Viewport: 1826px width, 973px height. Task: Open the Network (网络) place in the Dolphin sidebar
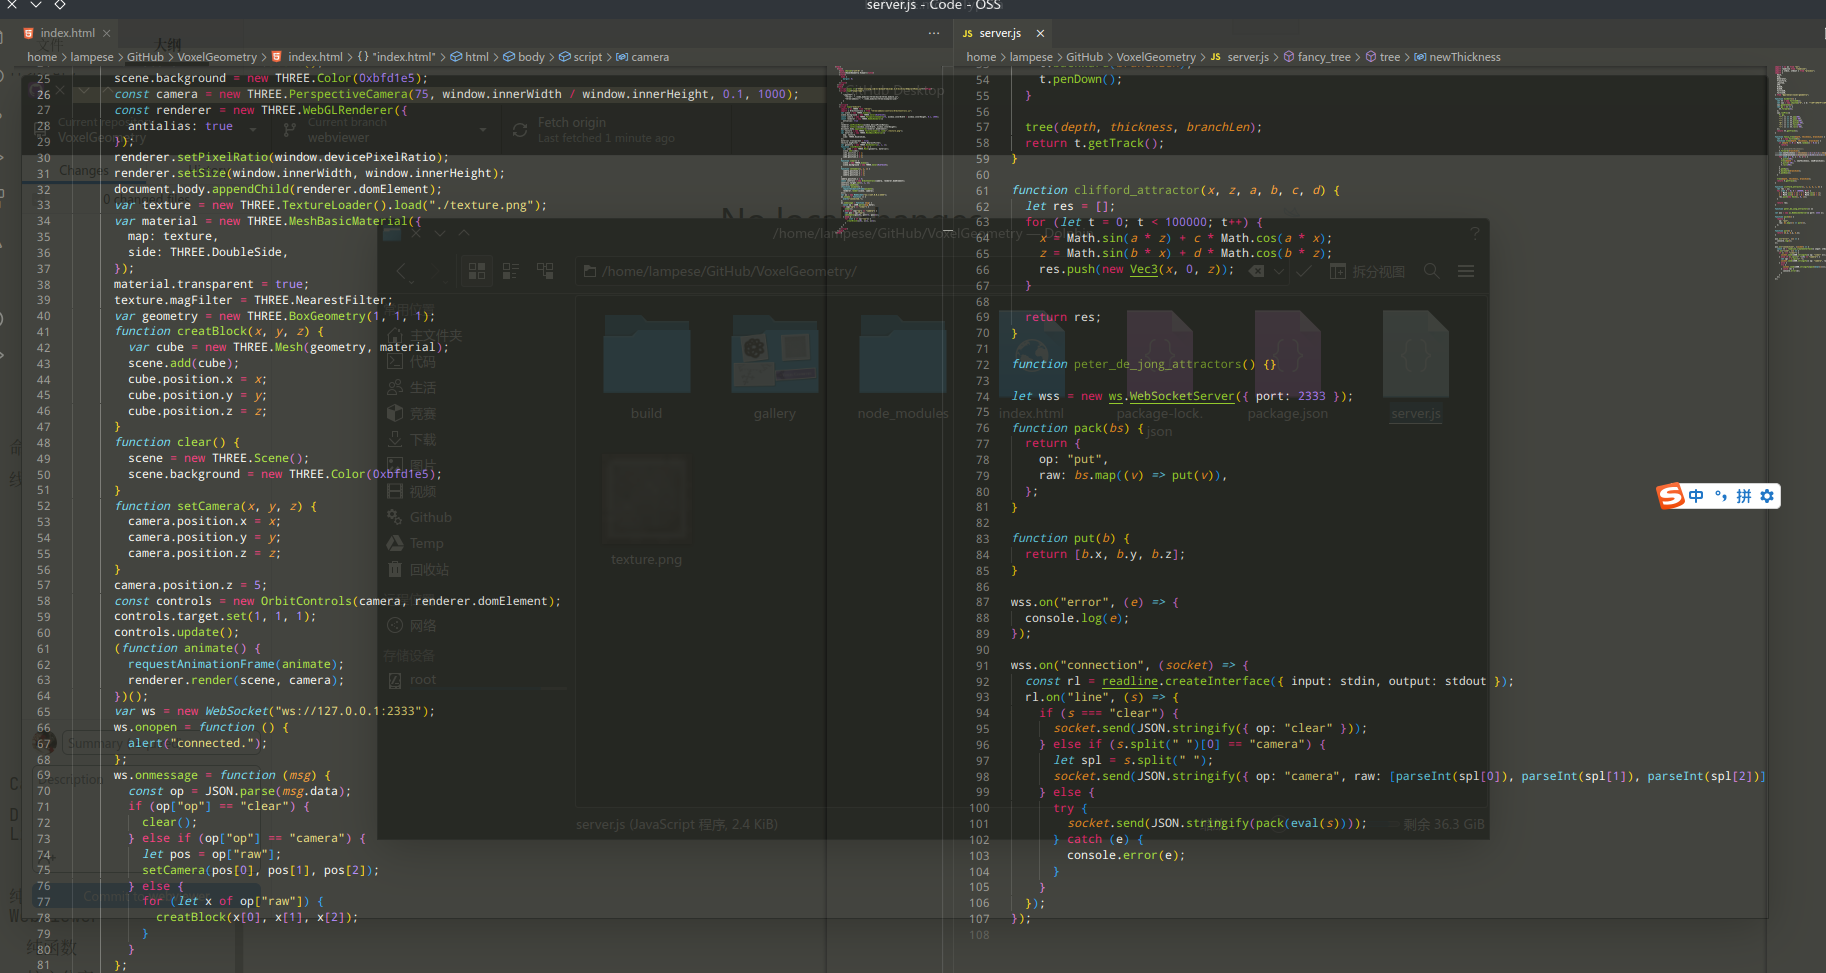(412, 625)
